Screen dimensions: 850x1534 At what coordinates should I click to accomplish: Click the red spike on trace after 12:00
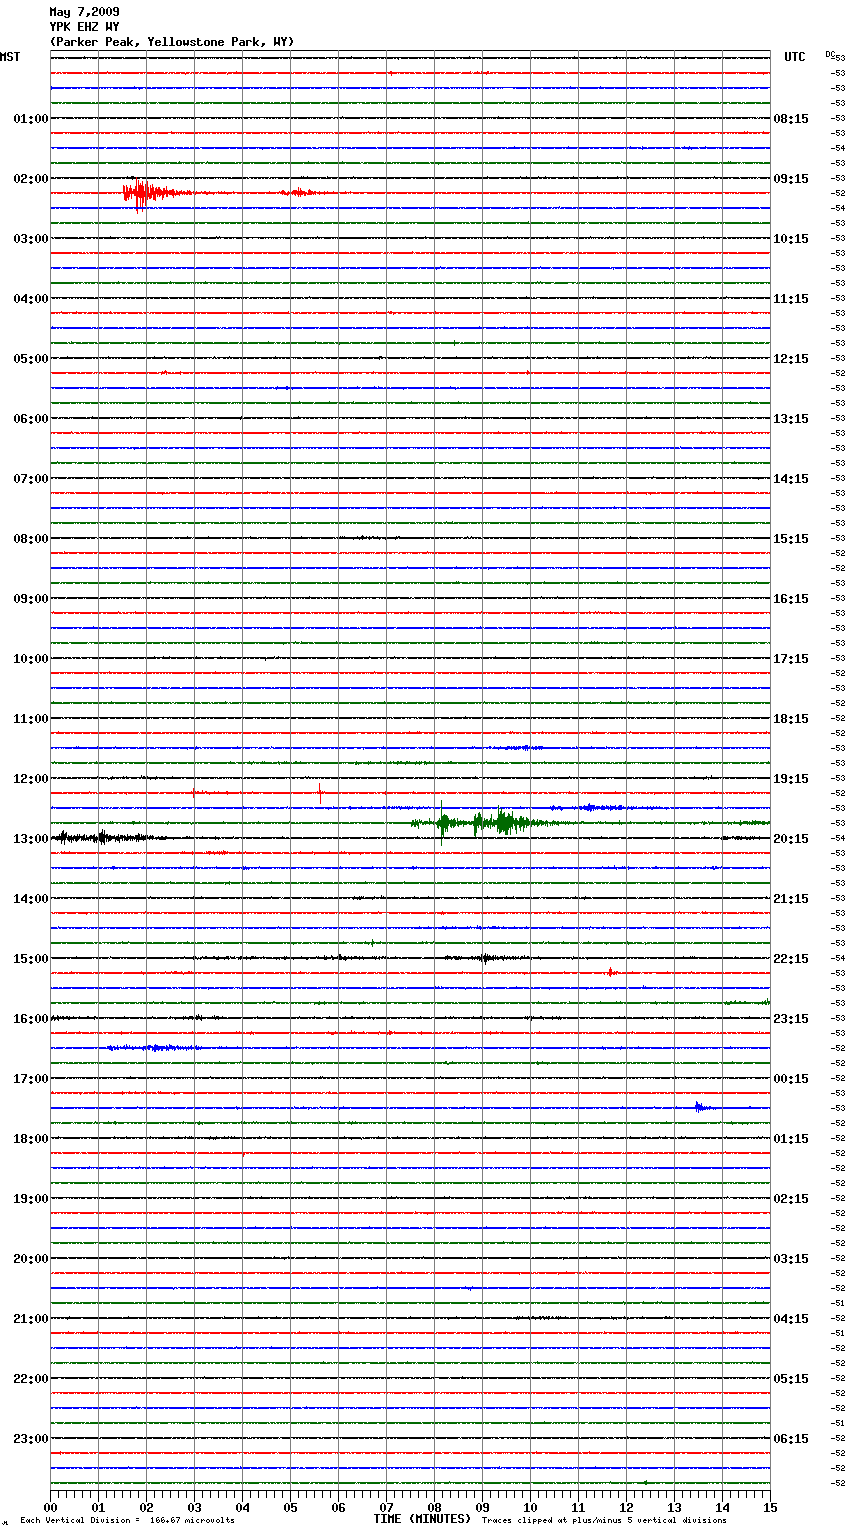click(x=320, y=794)
